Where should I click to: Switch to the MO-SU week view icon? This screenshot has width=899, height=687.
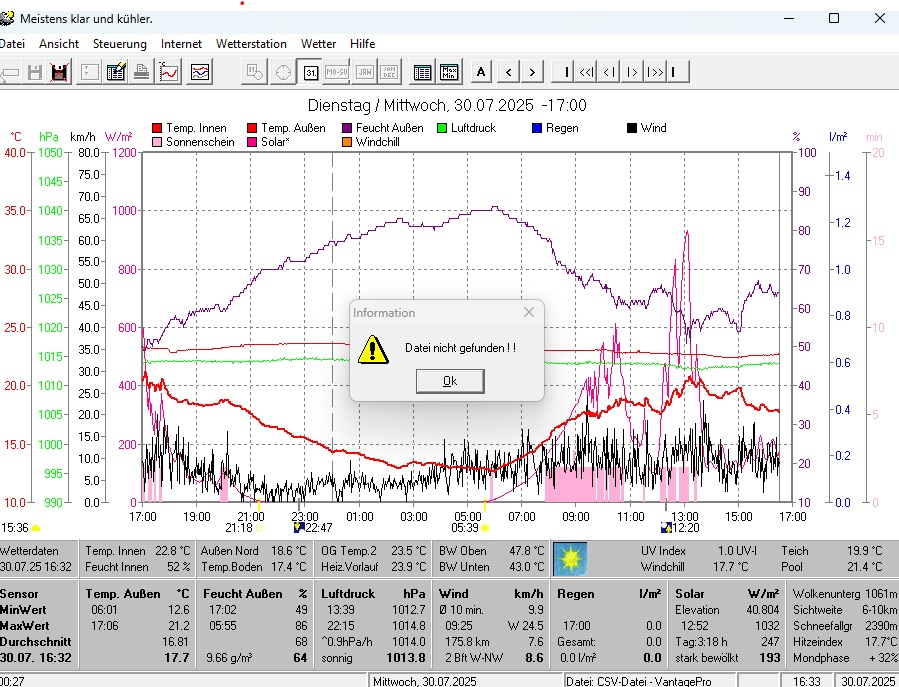pos(338,72)
